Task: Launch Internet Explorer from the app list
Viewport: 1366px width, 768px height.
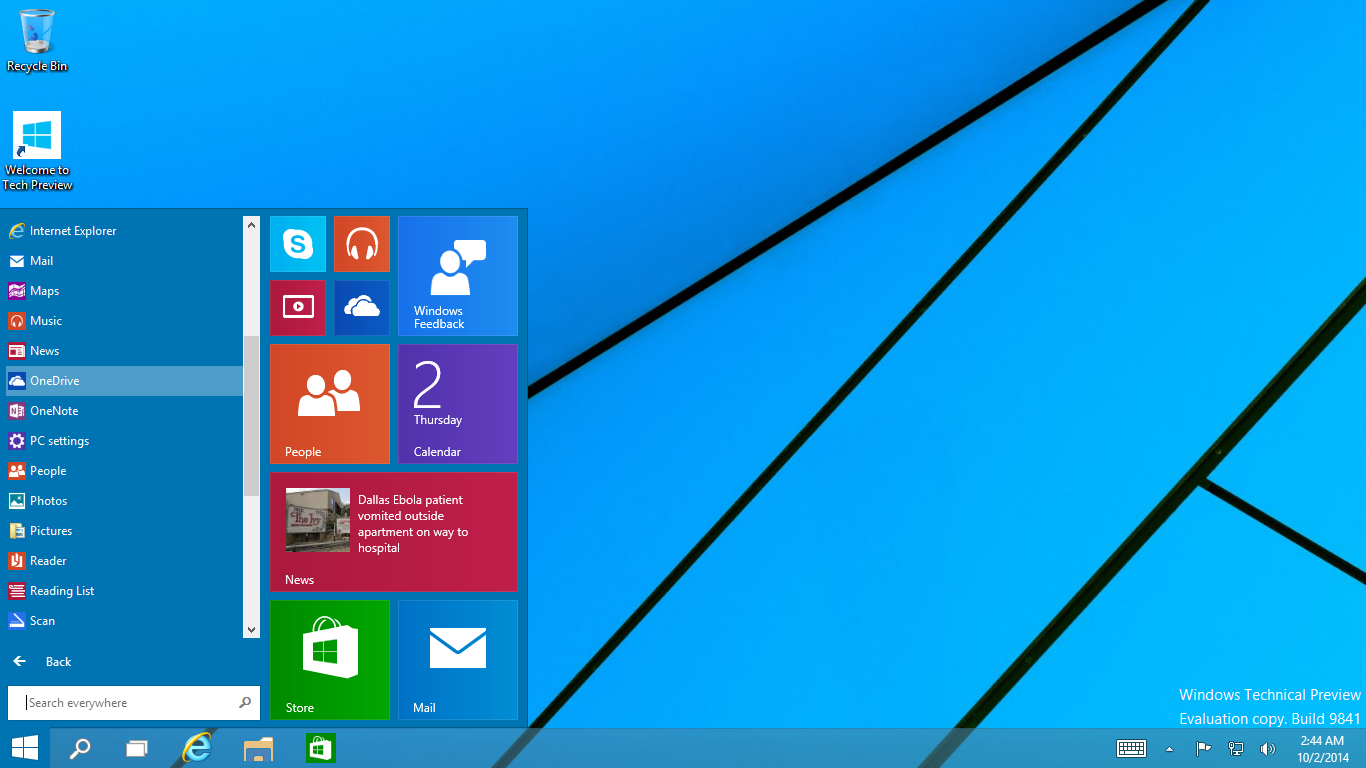Action: pyautogui.click(x=124, y=231)
